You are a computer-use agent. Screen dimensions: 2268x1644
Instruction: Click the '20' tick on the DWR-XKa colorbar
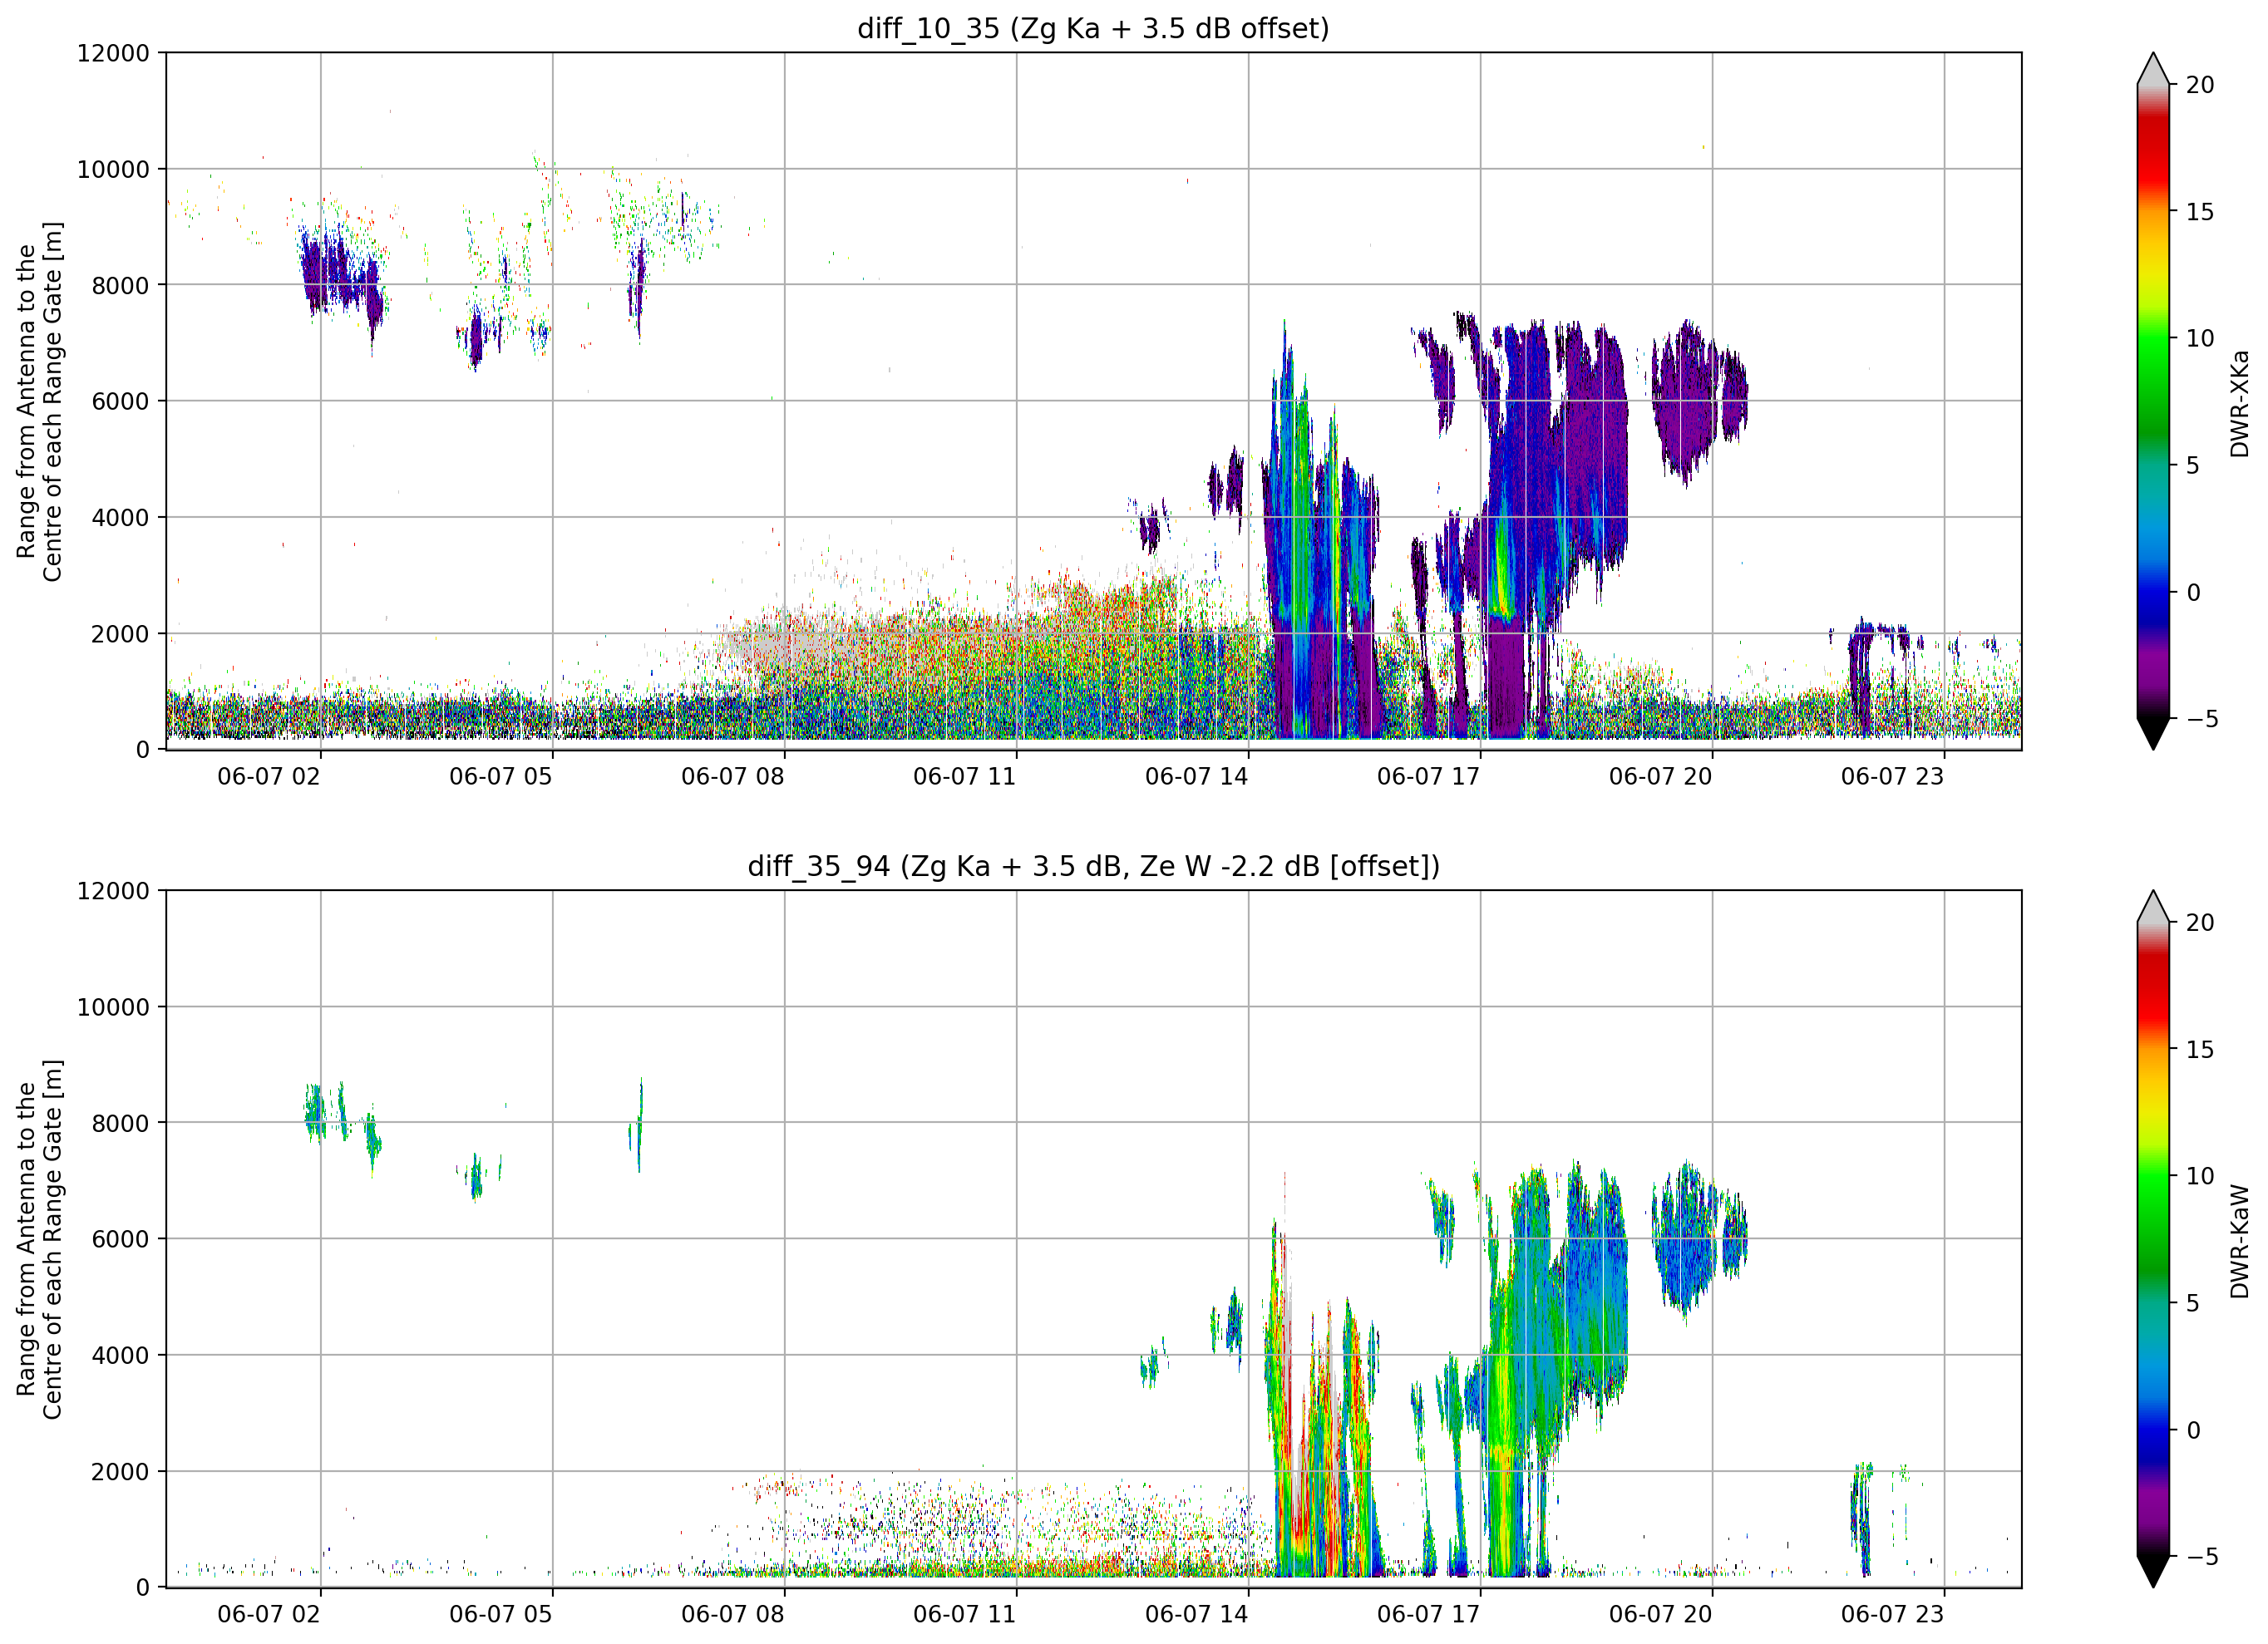pos(2200,85)
